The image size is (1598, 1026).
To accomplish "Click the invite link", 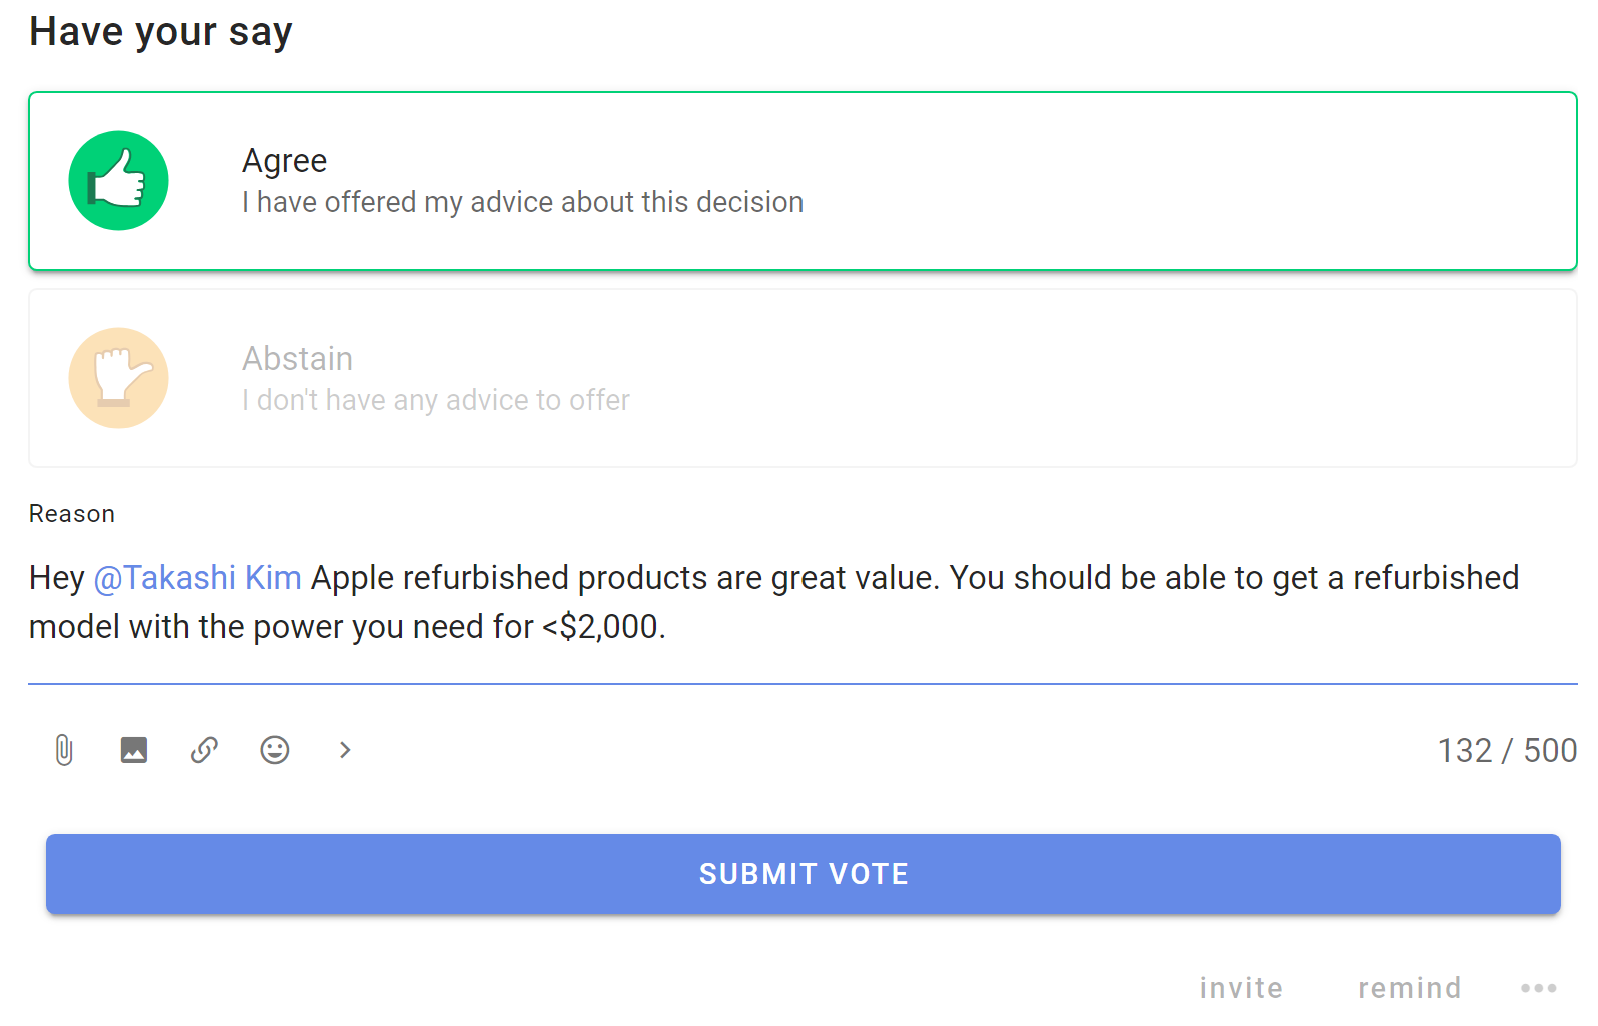I will (x=1241, y=988).
